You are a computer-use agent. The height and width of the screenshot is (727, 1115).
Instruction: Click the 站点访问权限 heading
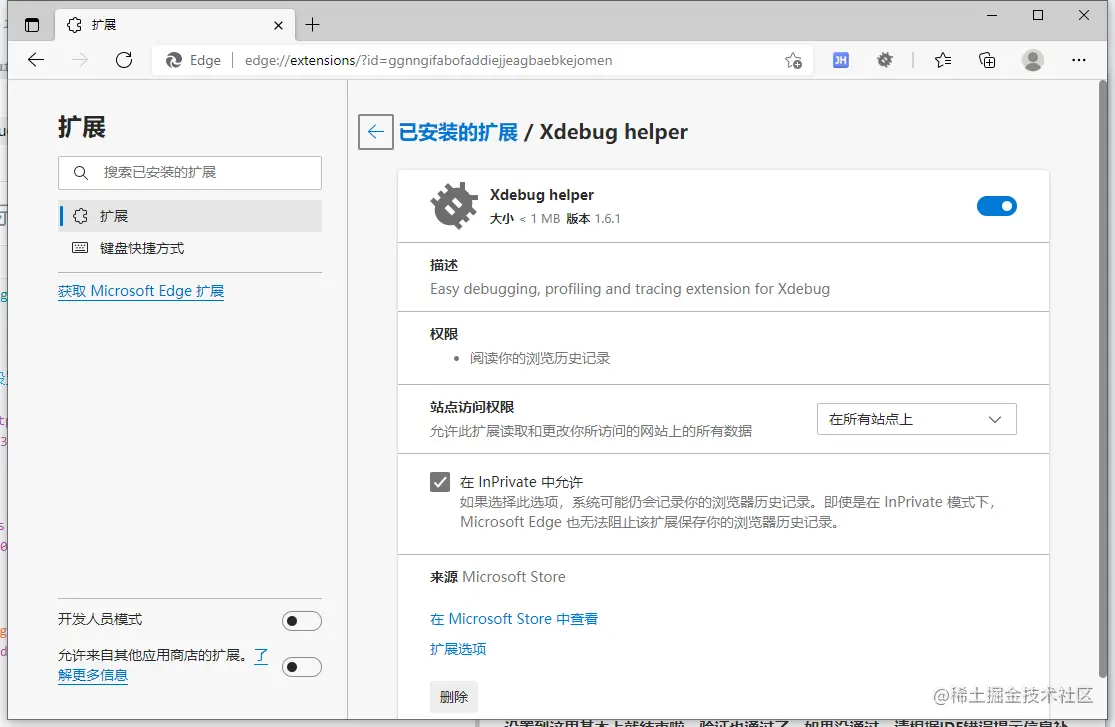tap(472, 408)
